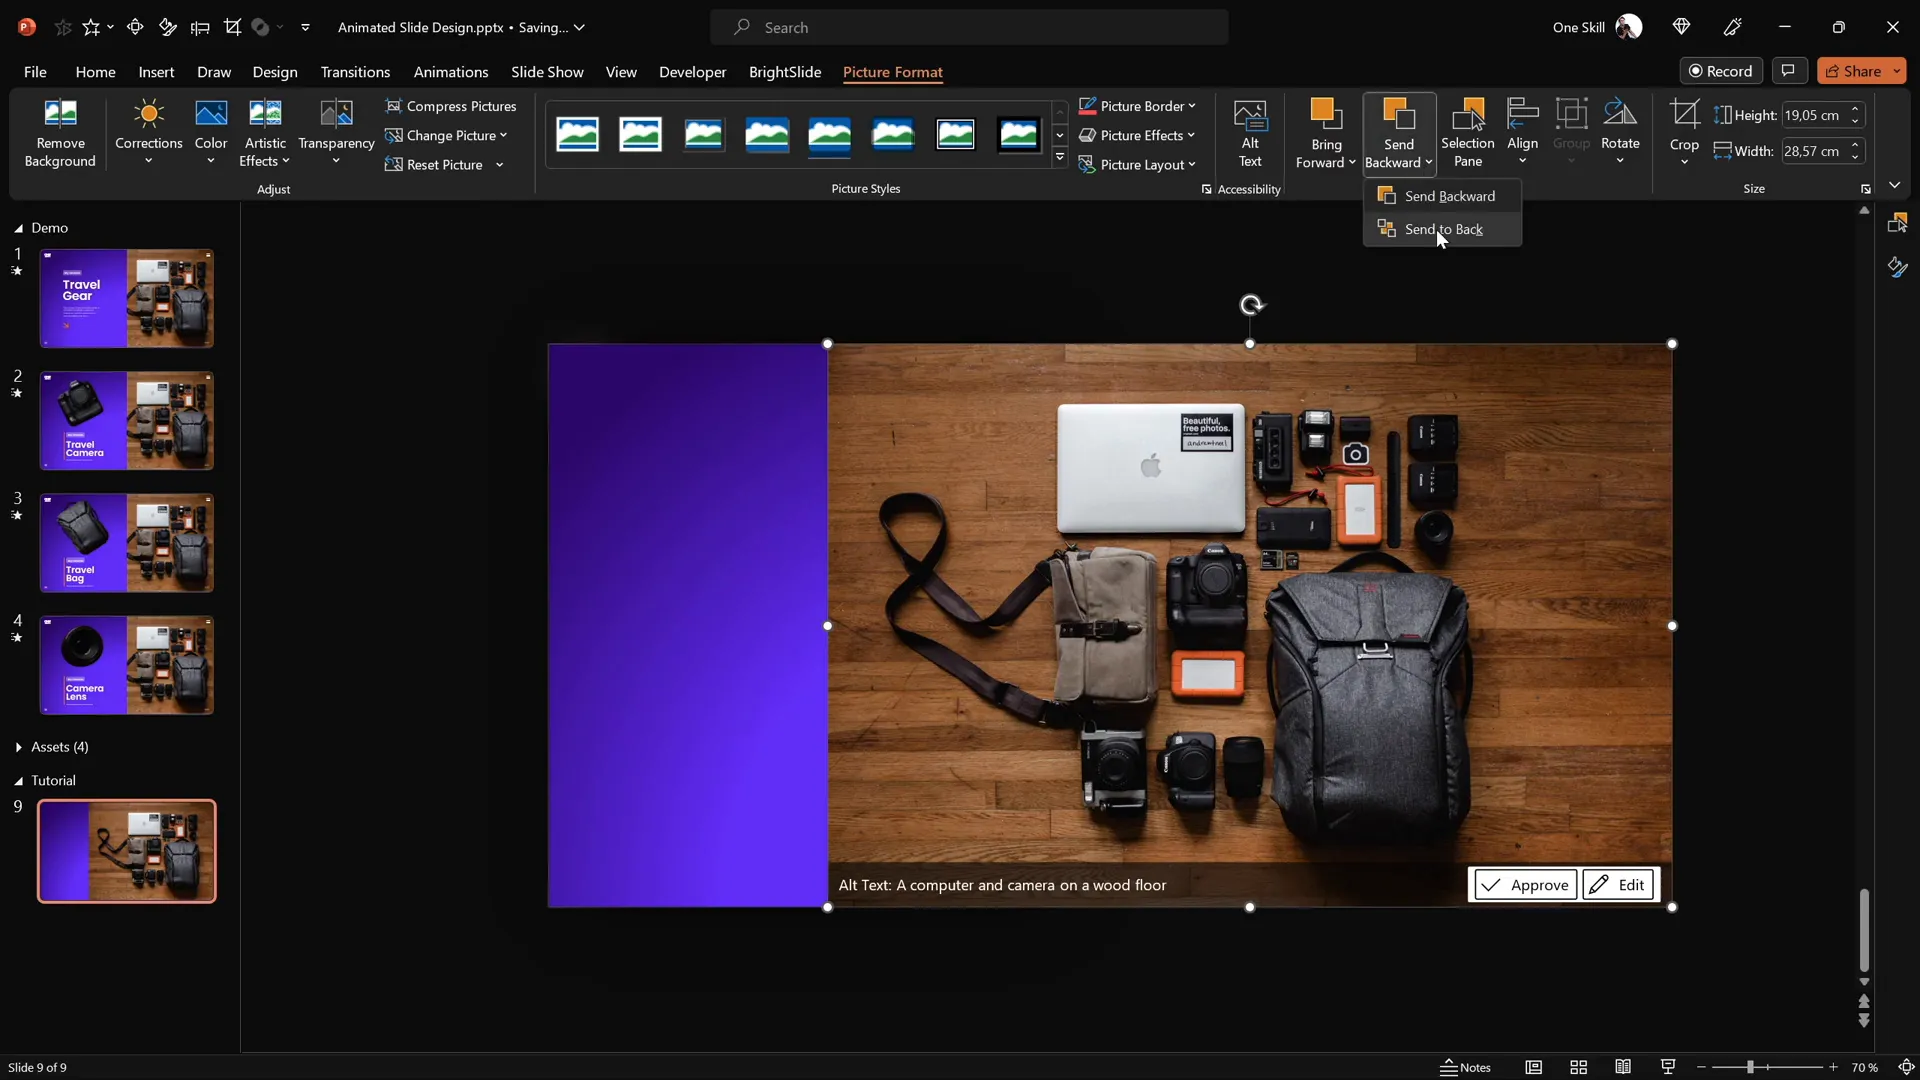Select the last visible picture style thumbnail
1920x1080 pixels.
click(x=1018, y=134)
